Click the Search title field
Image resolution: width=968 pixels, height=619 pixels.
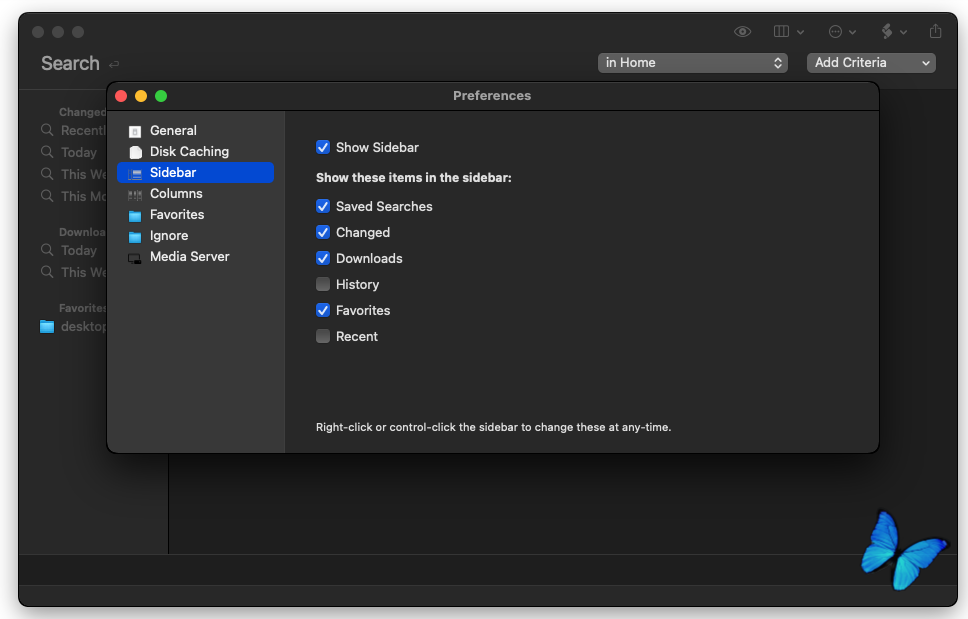[x=70, y=63]
